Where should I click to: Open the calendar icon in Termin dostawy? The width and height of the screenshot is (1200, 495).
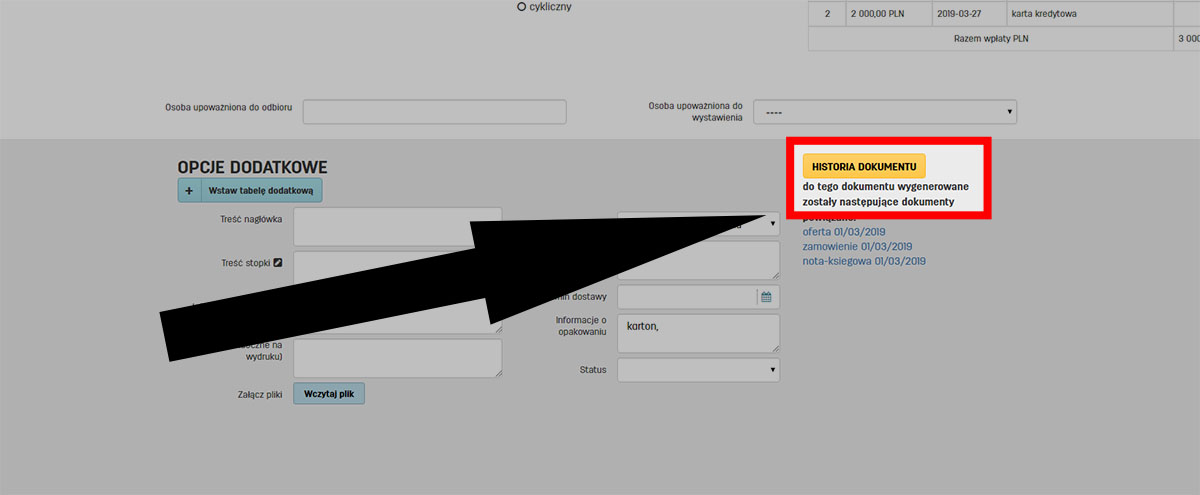766,297
